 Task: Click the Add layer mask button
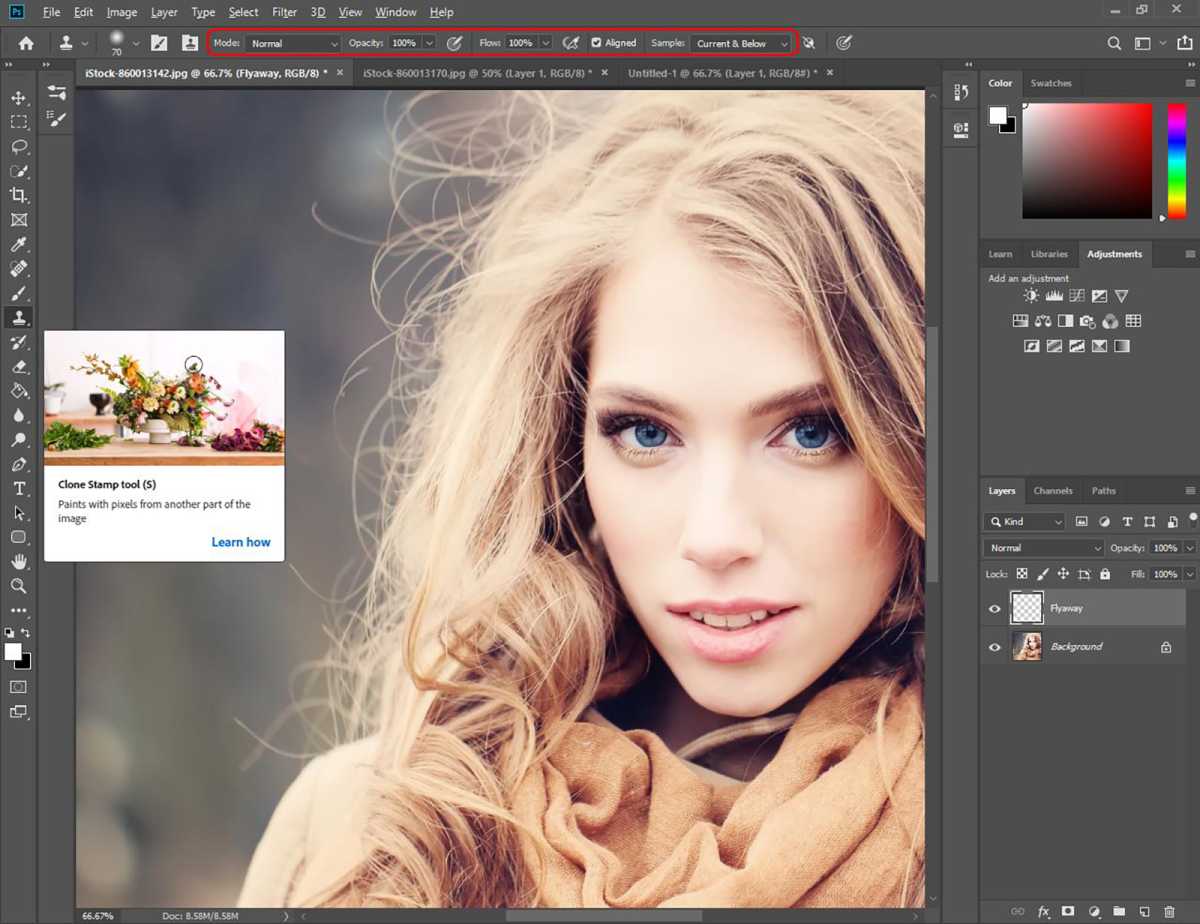(1068, 911)
